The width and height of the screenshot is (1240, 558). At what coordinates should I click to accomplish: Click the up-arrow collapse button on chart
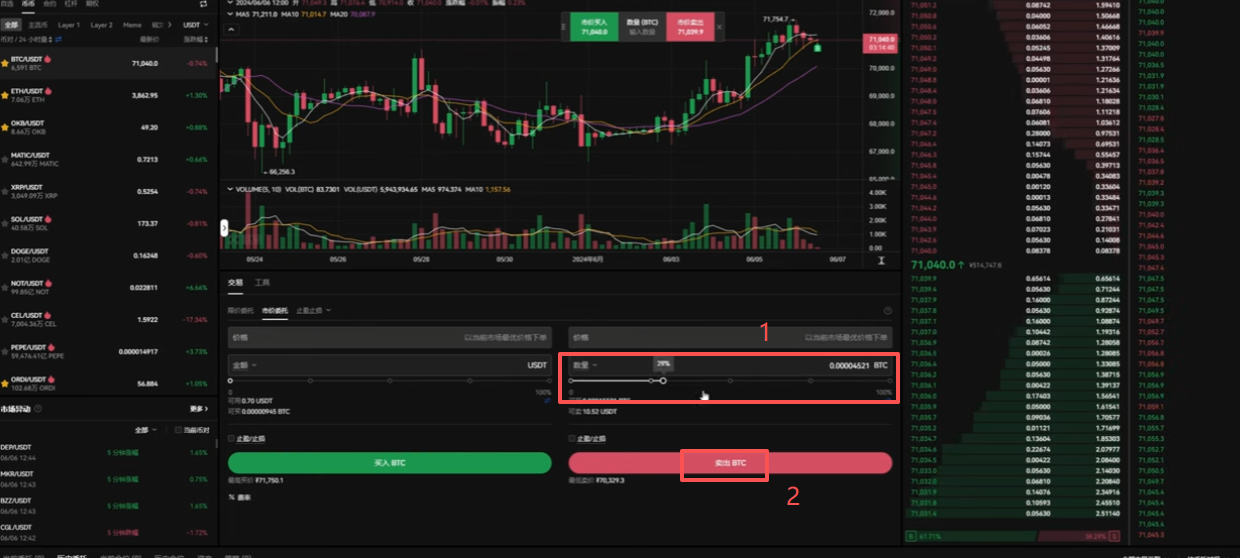tap(232, 30)
